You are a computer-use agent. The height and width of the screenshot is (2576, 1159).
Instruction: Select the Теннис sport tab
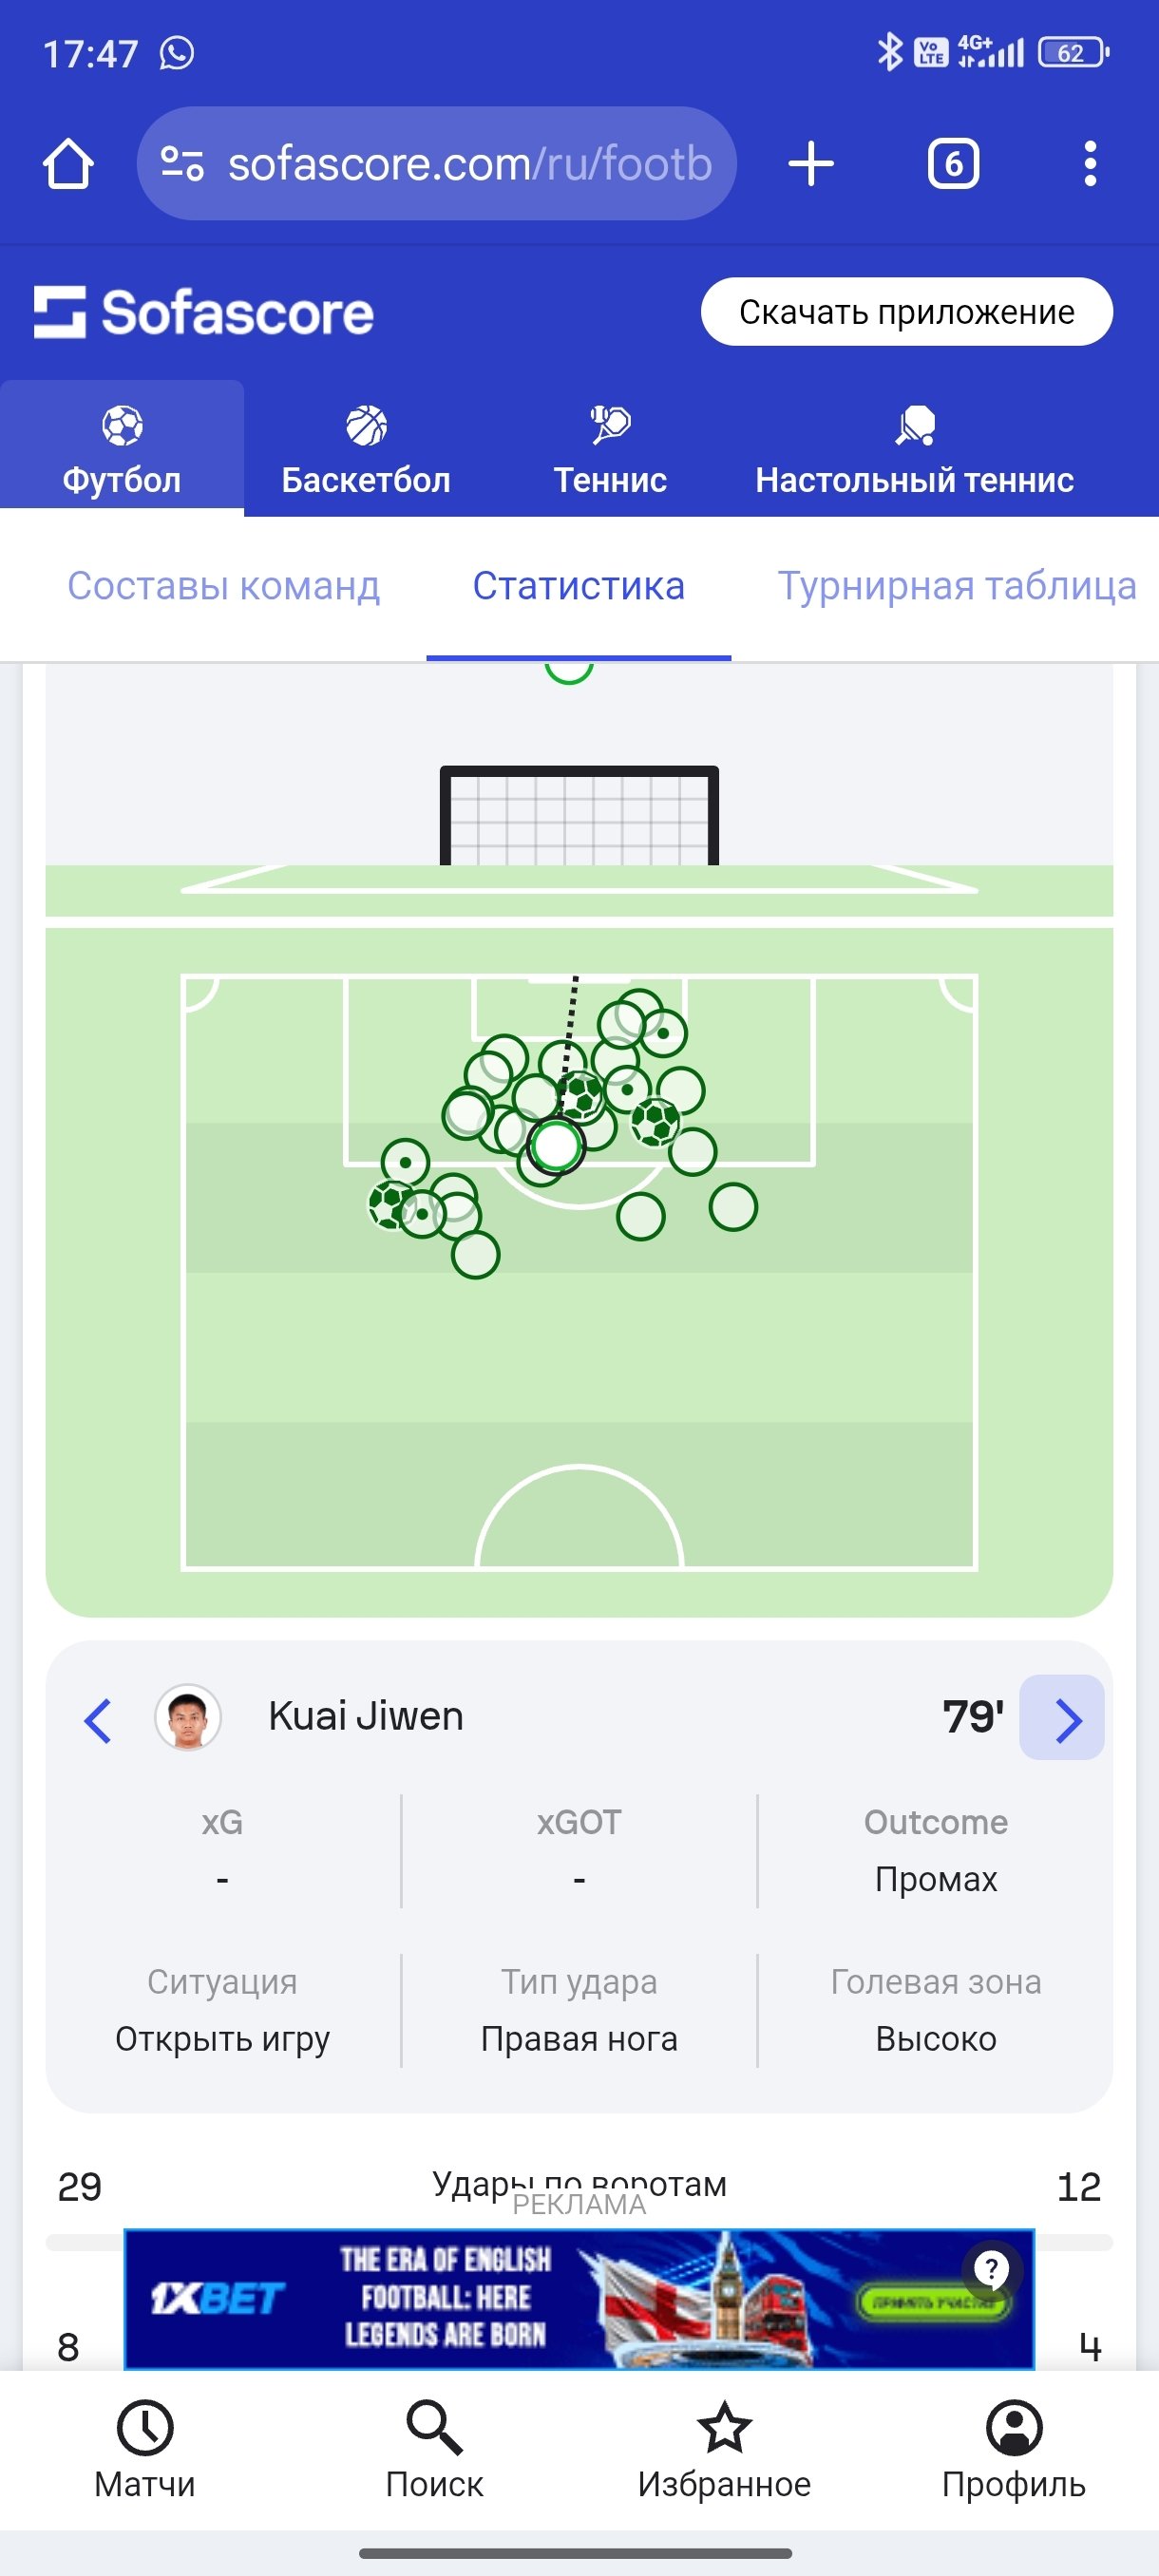click(x=610, y=450)
